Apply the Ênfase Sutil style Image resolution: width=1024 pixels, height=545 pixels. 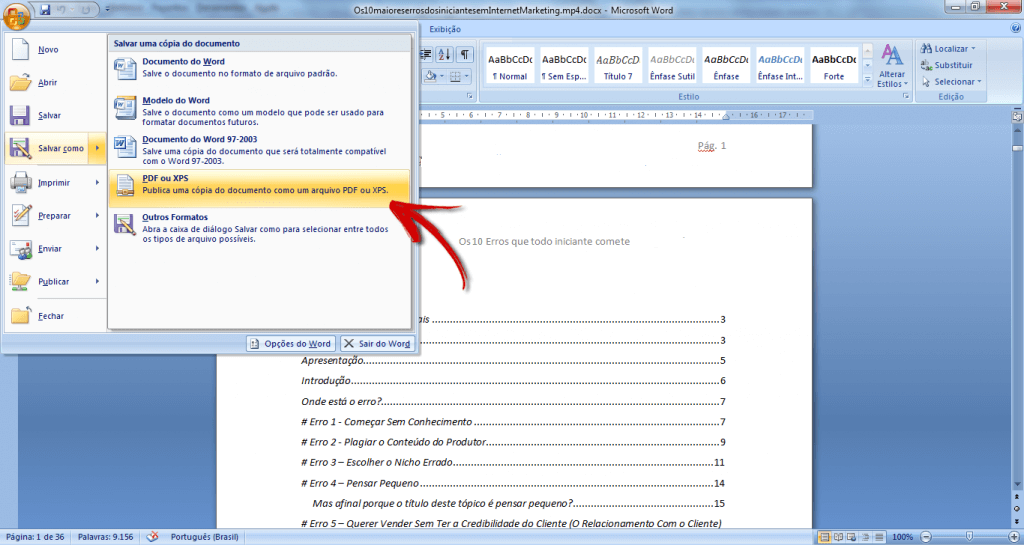pos(672,65)
